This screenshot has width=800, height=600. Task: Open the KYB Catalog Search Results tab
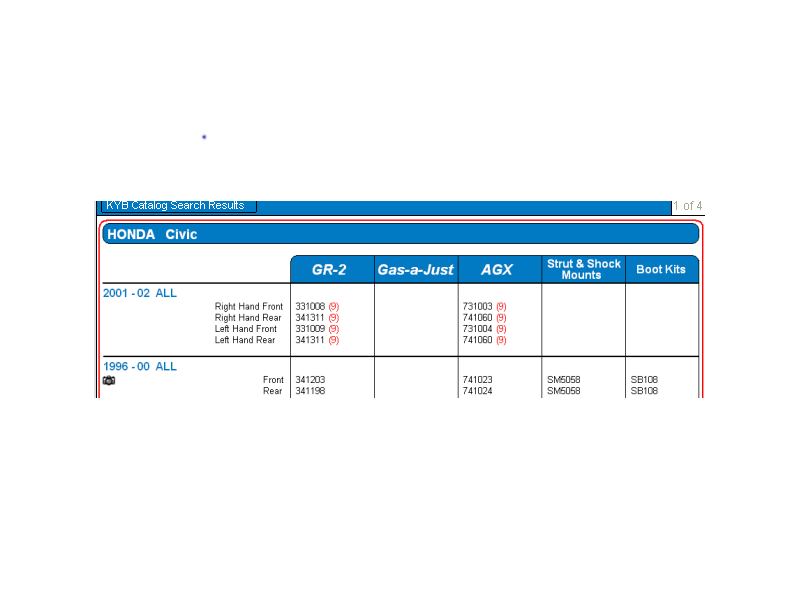coord(177,205)
